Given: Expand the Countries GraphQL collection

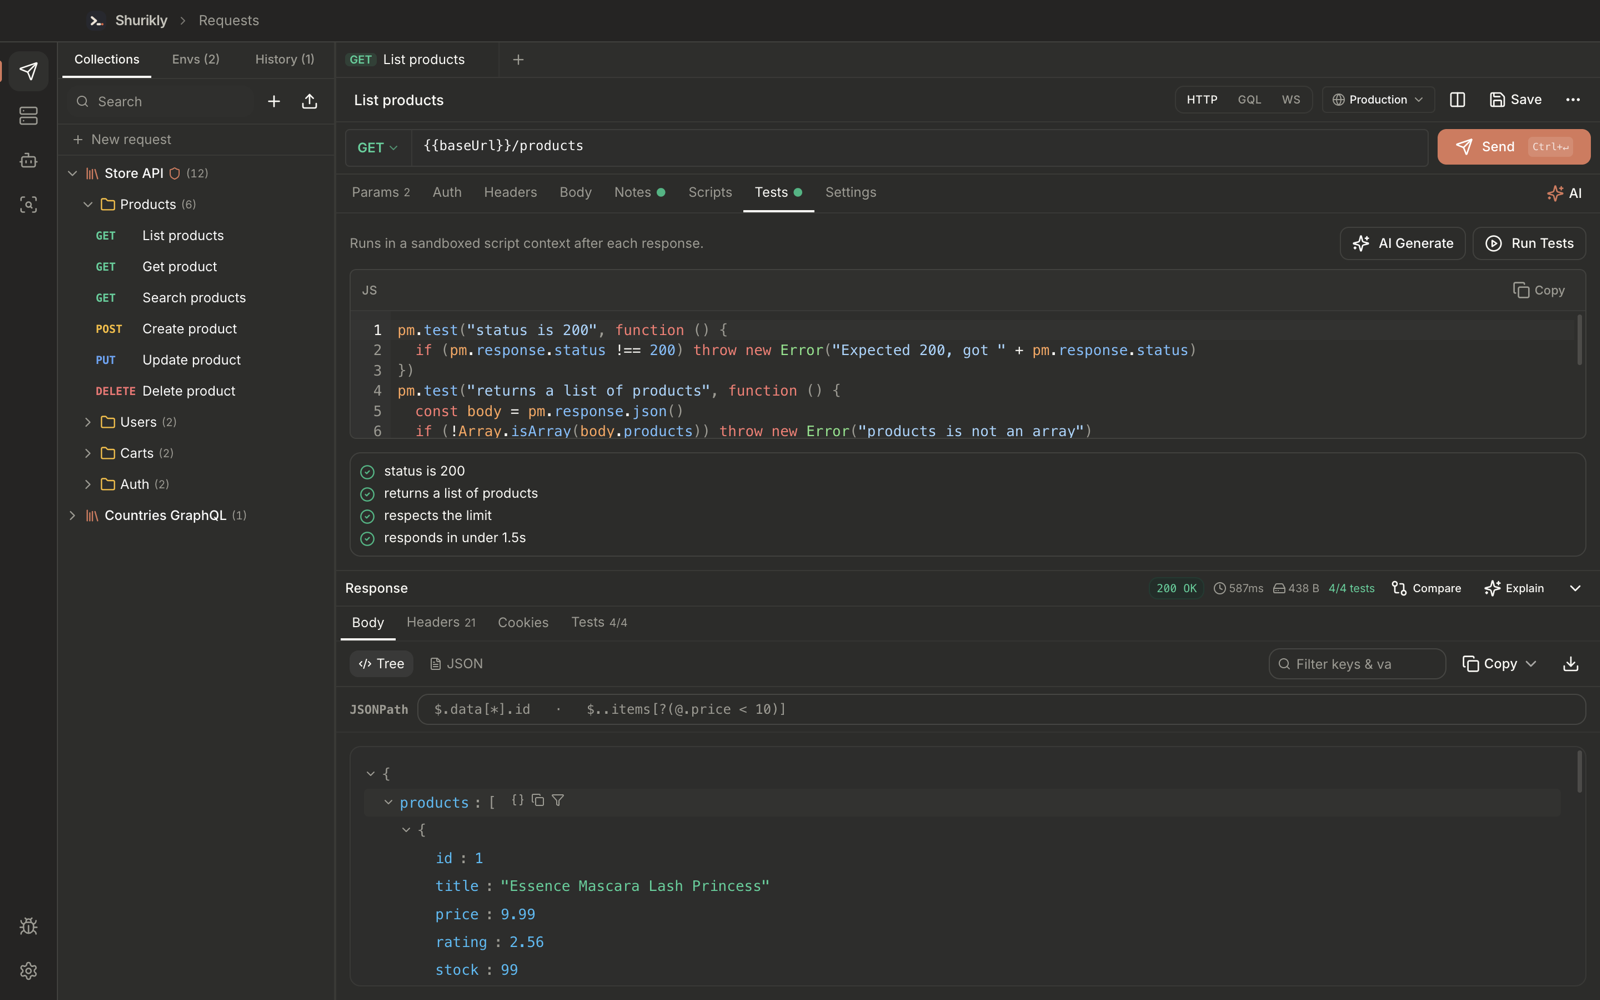Looking at the screenshot, I should pyautogui.click(x=72, y=515).
